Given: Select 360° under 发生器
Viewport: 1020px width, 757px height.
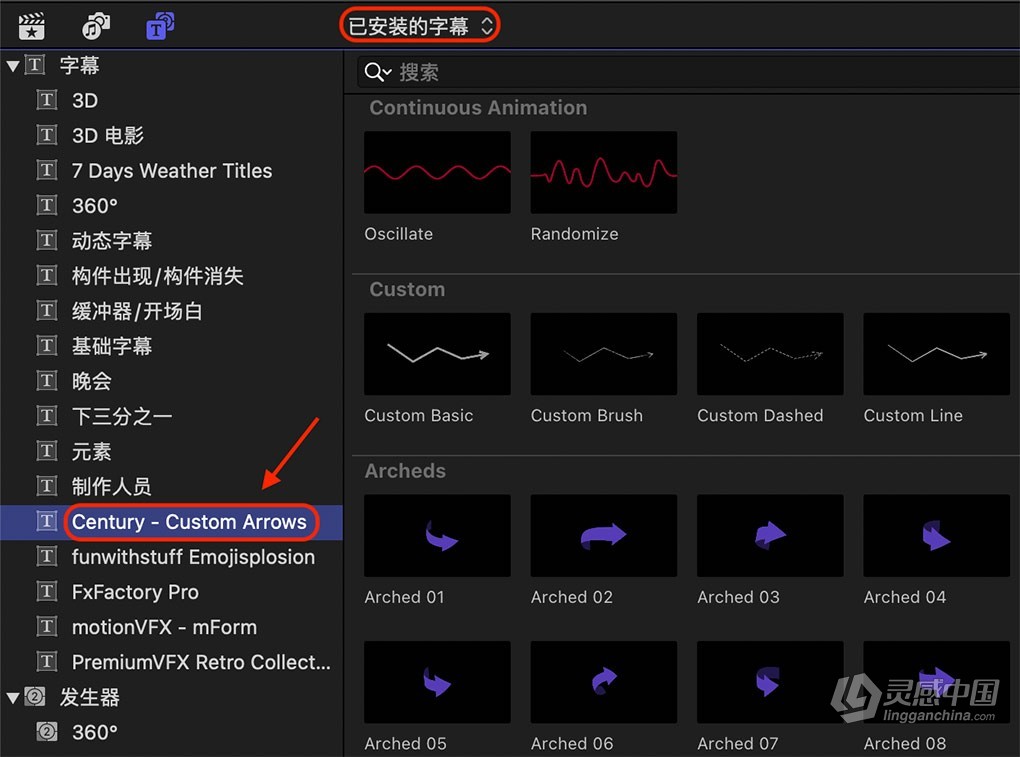Looking at the screenshot, I should click(94, 732).
